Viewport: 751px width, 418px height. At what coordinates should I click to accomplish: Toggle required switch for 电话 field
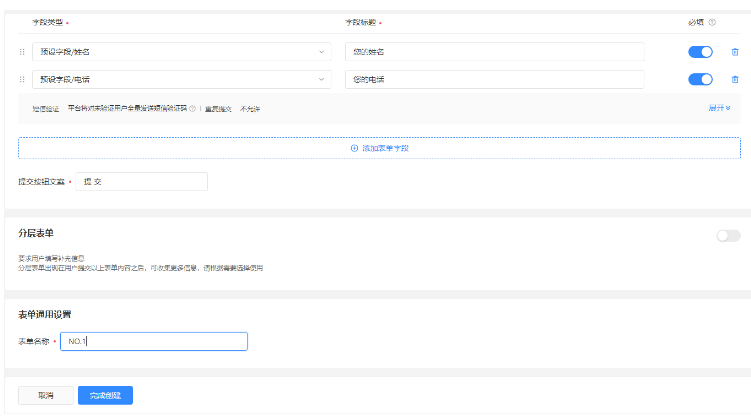[700, 80]
